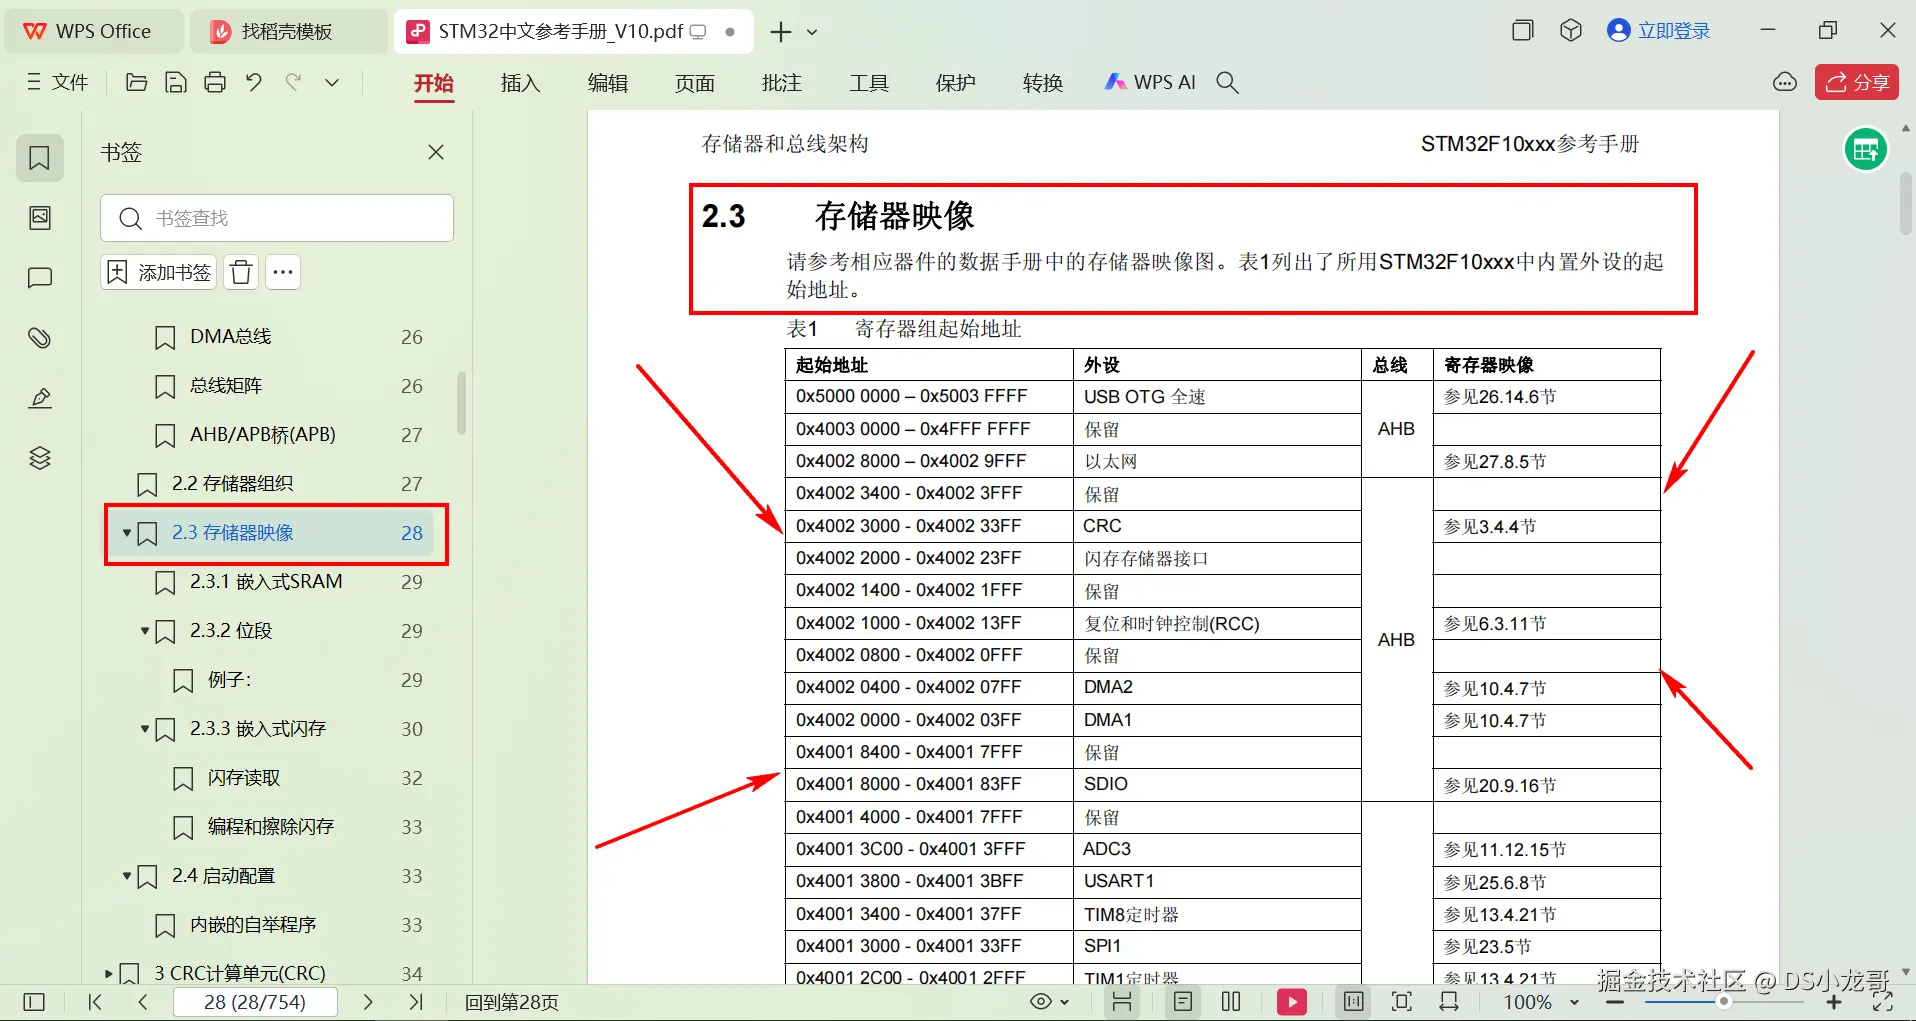The image size is (1916, 1021).
Task: Click 立即登录 to sign in
Action: click(1659, 30)
